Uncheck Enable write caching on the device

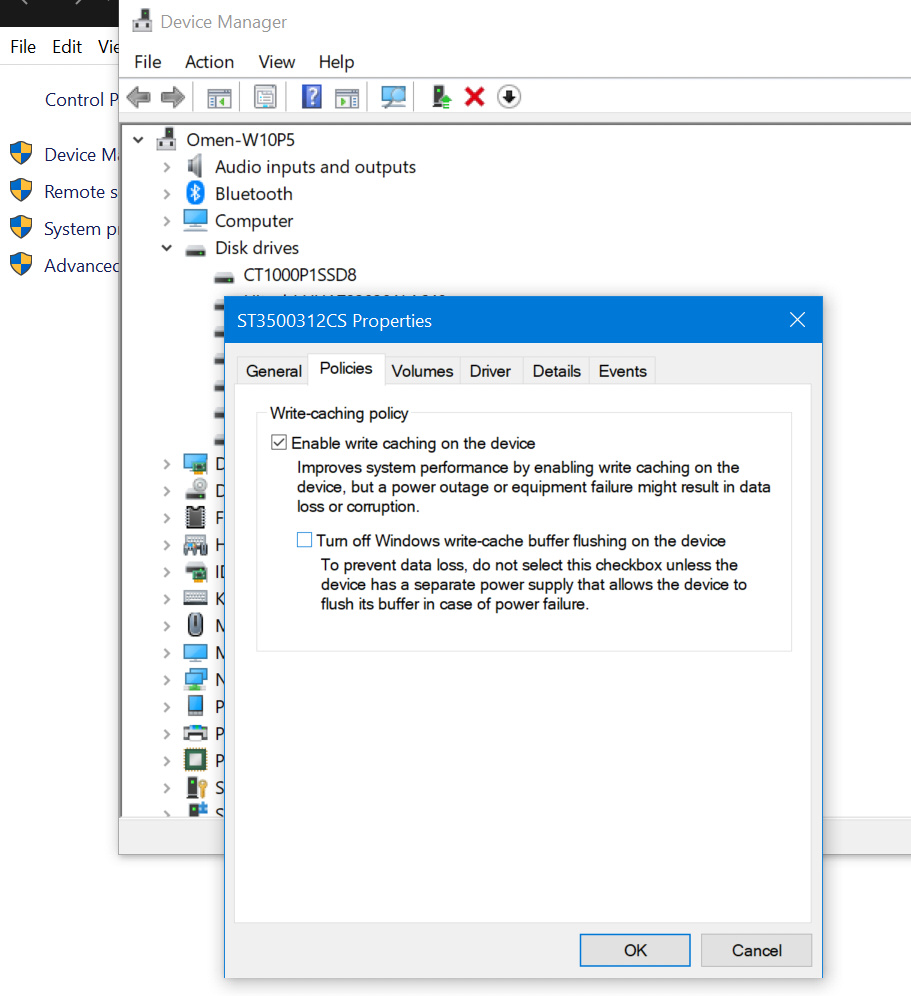(x=278, y=443)
